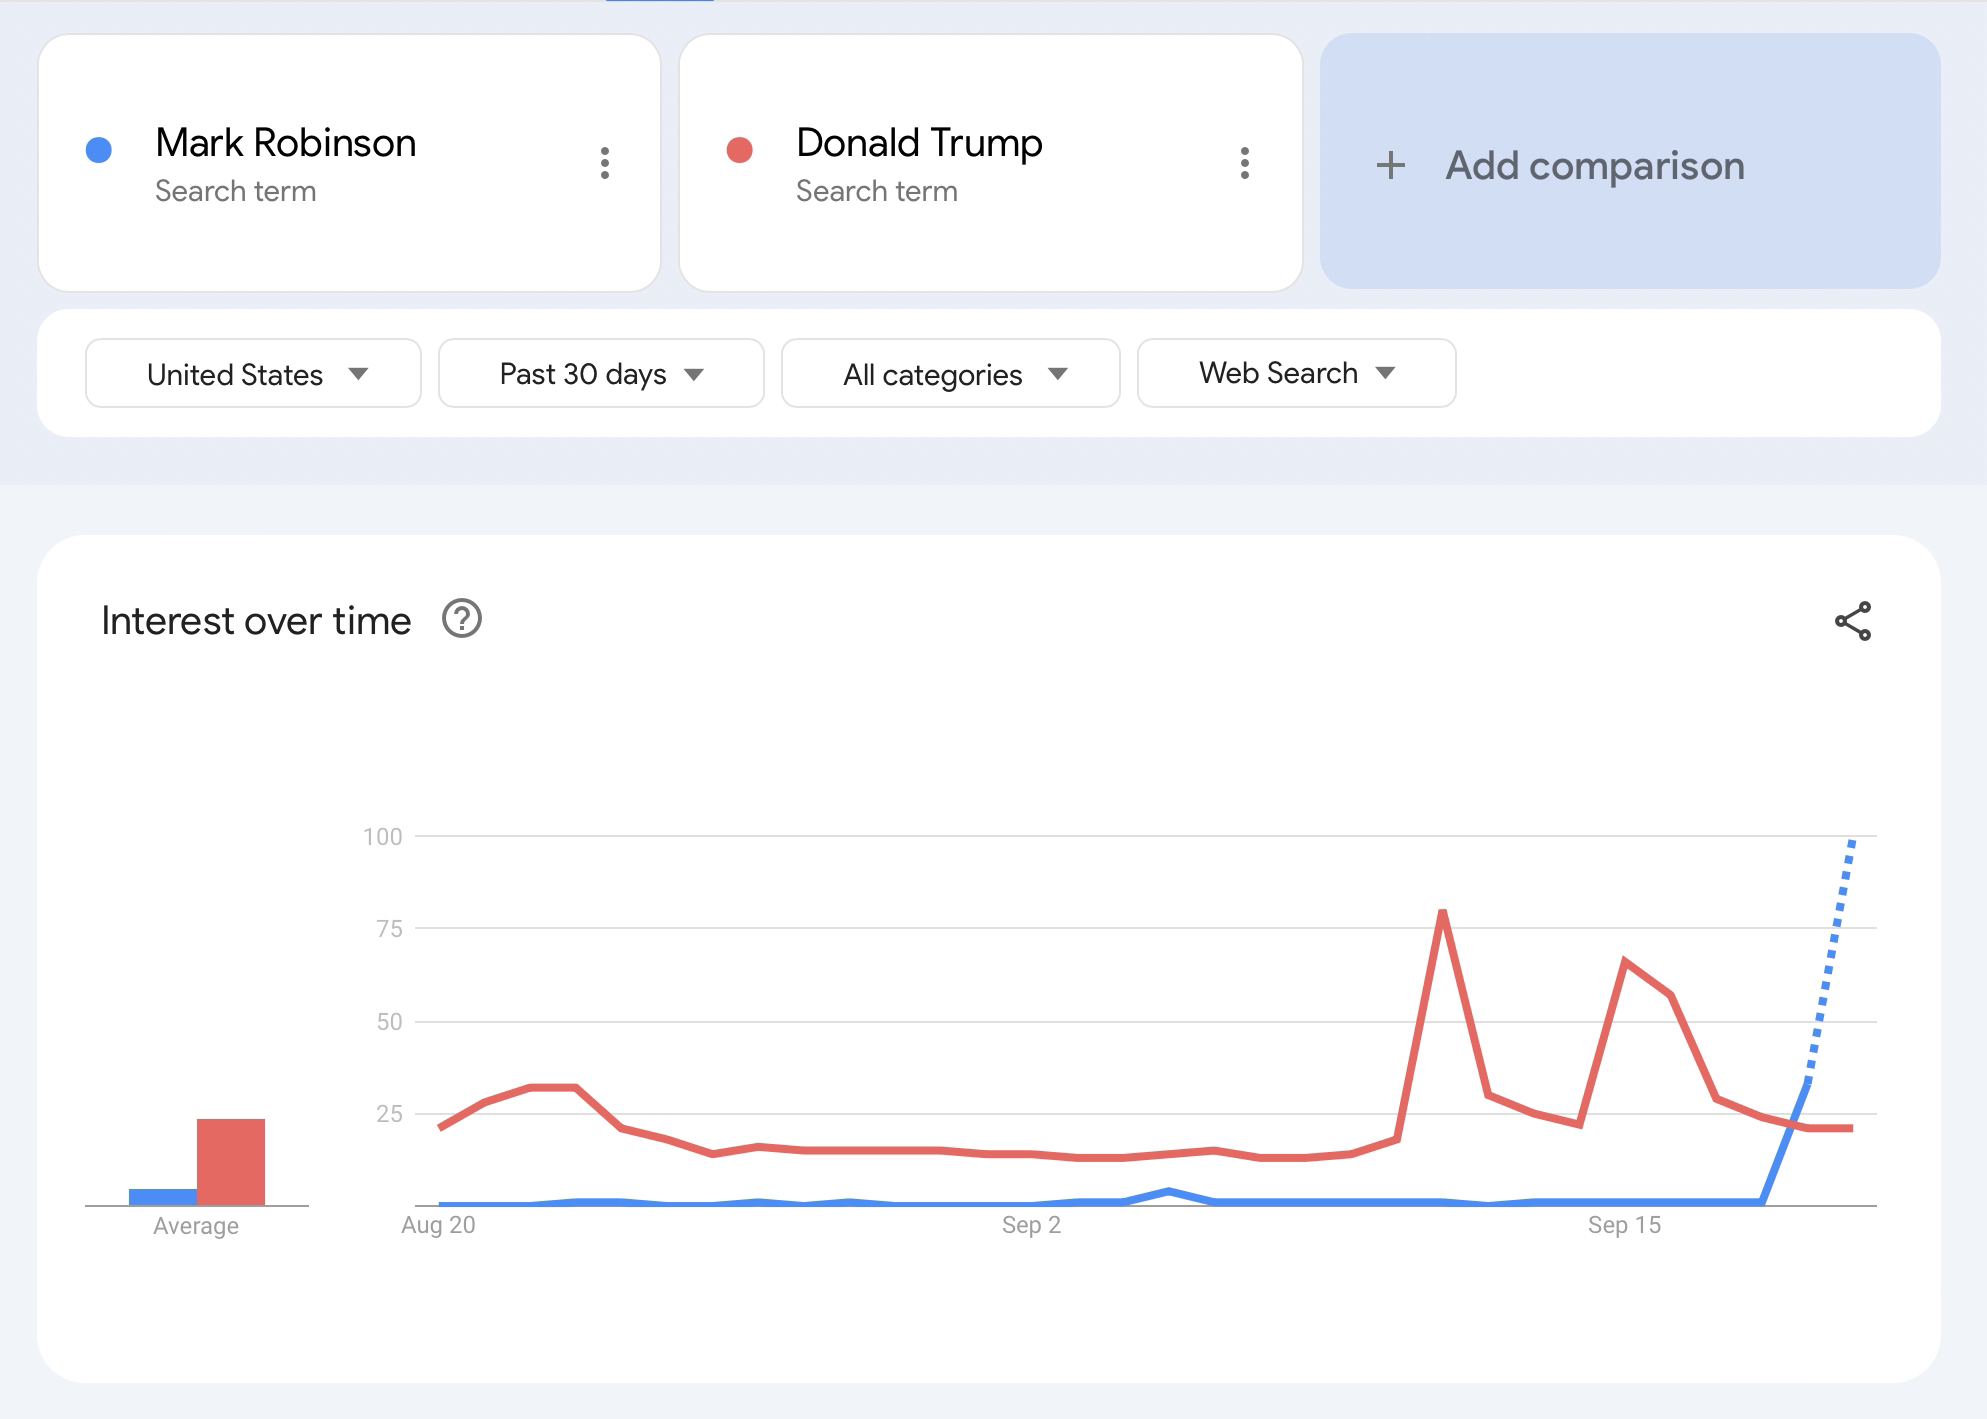Click the red dot for Donald Trump
Image resolution: width=1987 pixels, height=1419 pixels.
pos(739,150)
